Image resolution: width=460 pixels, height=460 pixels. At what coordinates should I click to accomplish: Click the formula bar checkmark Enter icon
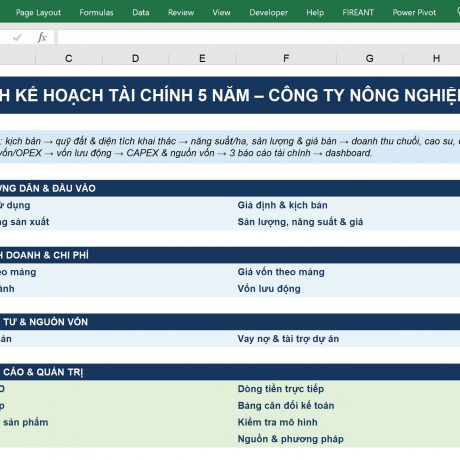click(17, 37)
